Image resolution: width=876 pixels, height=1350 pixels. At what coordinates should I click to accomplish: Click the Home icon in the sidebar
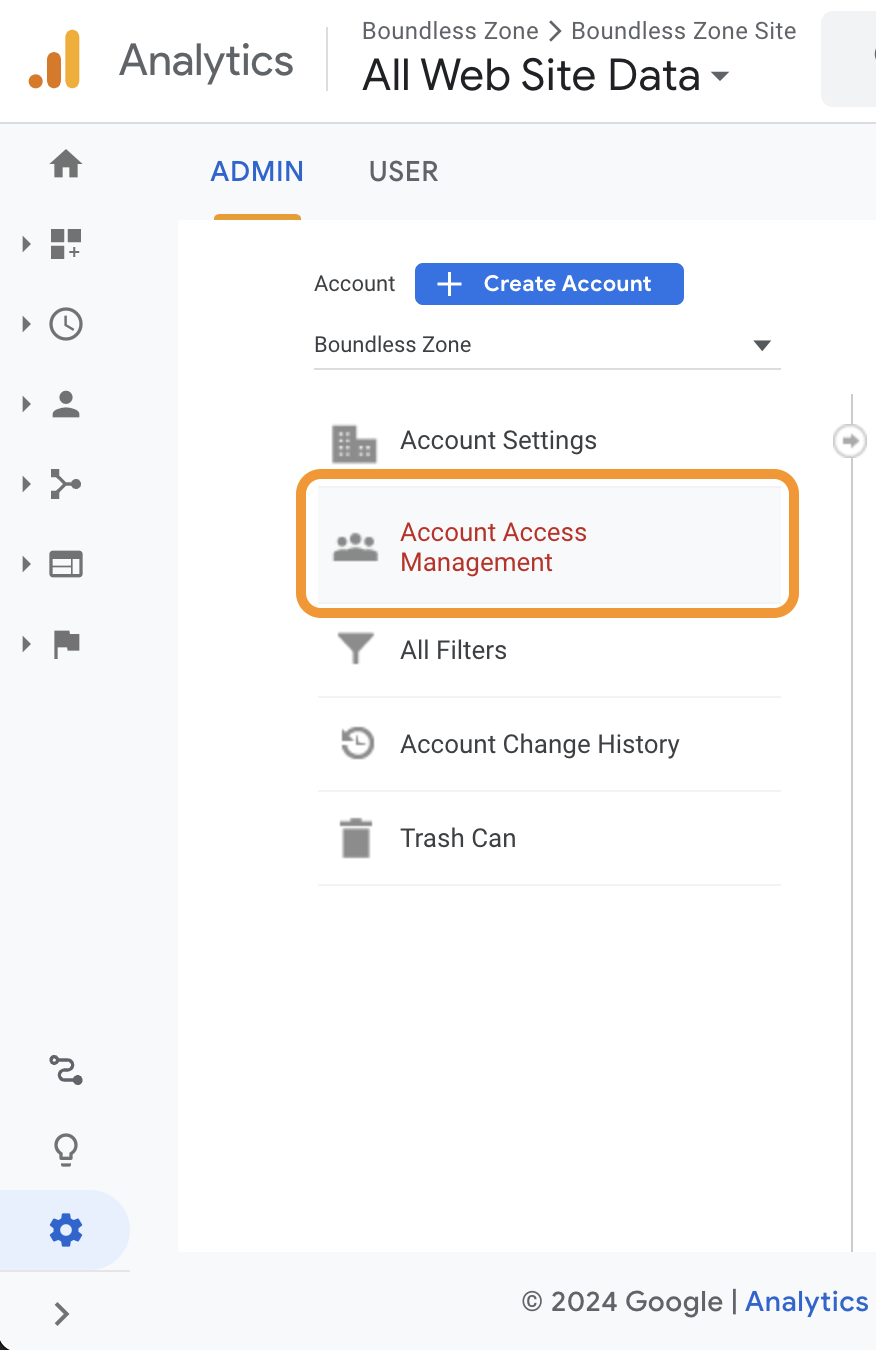pyautogui.click(x=65, y=163)
